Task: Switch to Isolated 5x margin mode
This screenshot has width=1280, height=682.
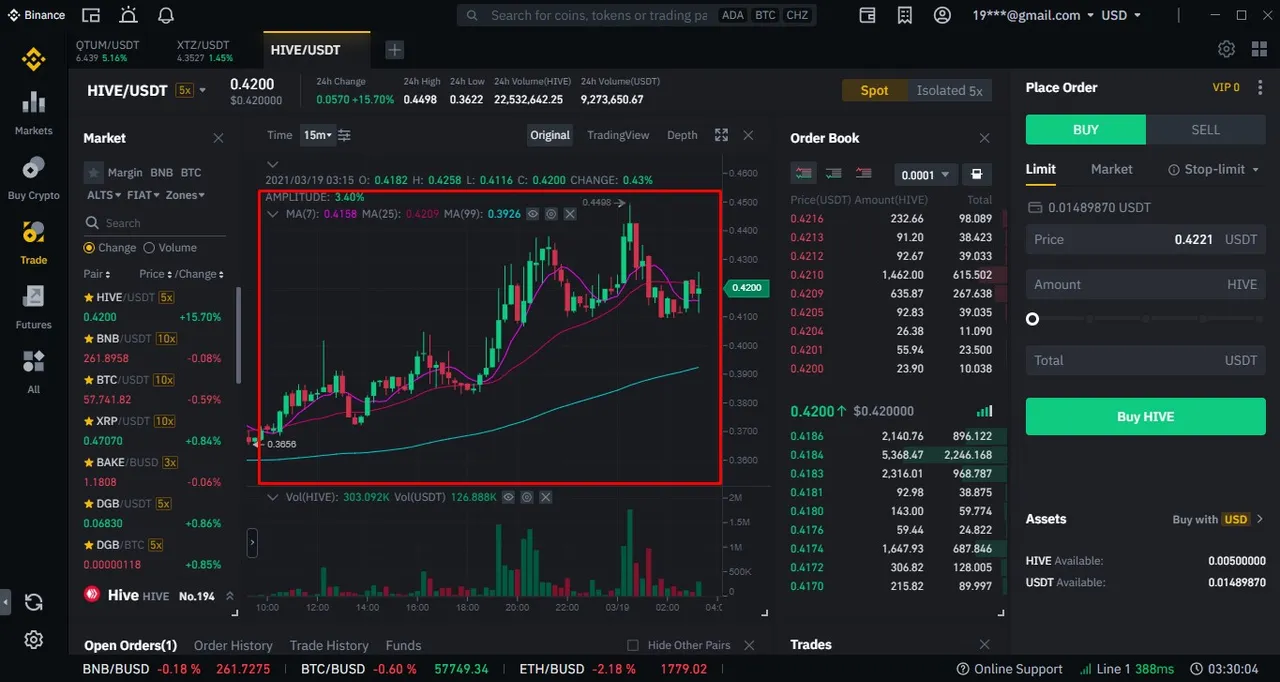Action: point(949,90)
